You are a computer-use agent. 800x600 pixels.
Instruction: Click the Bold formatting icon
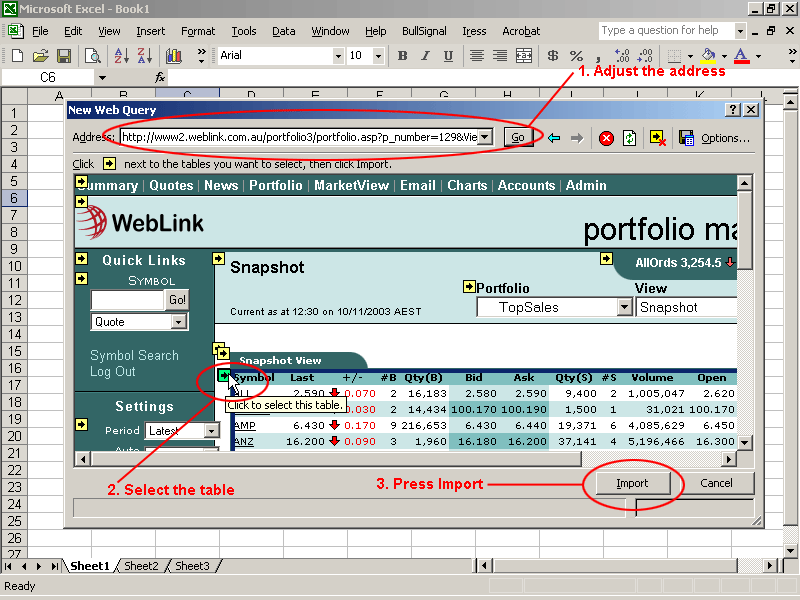(403, 56)
